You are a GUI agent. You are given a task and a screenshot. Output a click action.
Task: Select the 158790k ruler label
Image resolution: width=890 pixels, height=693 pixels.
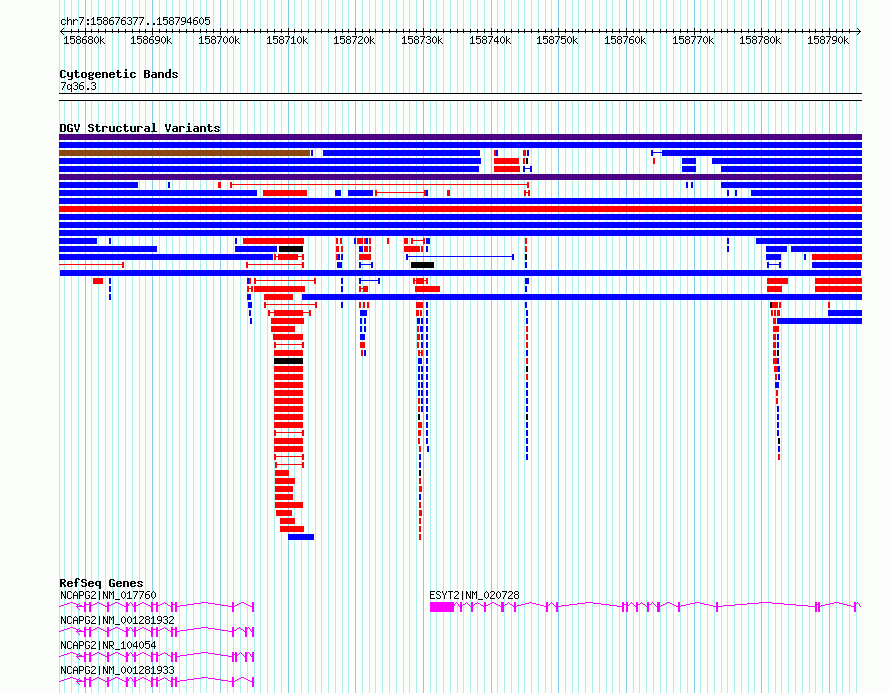[829, 40]
